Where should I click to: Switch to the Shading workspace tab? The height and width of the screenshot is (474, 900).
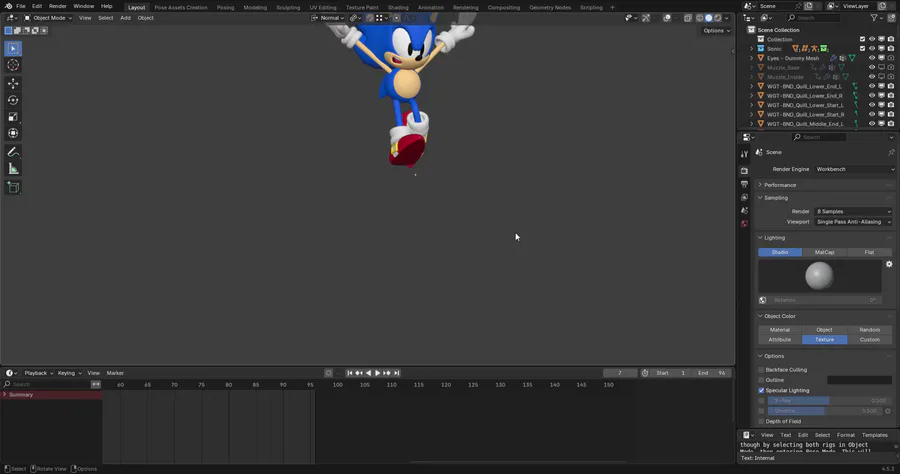click(398, 7)
